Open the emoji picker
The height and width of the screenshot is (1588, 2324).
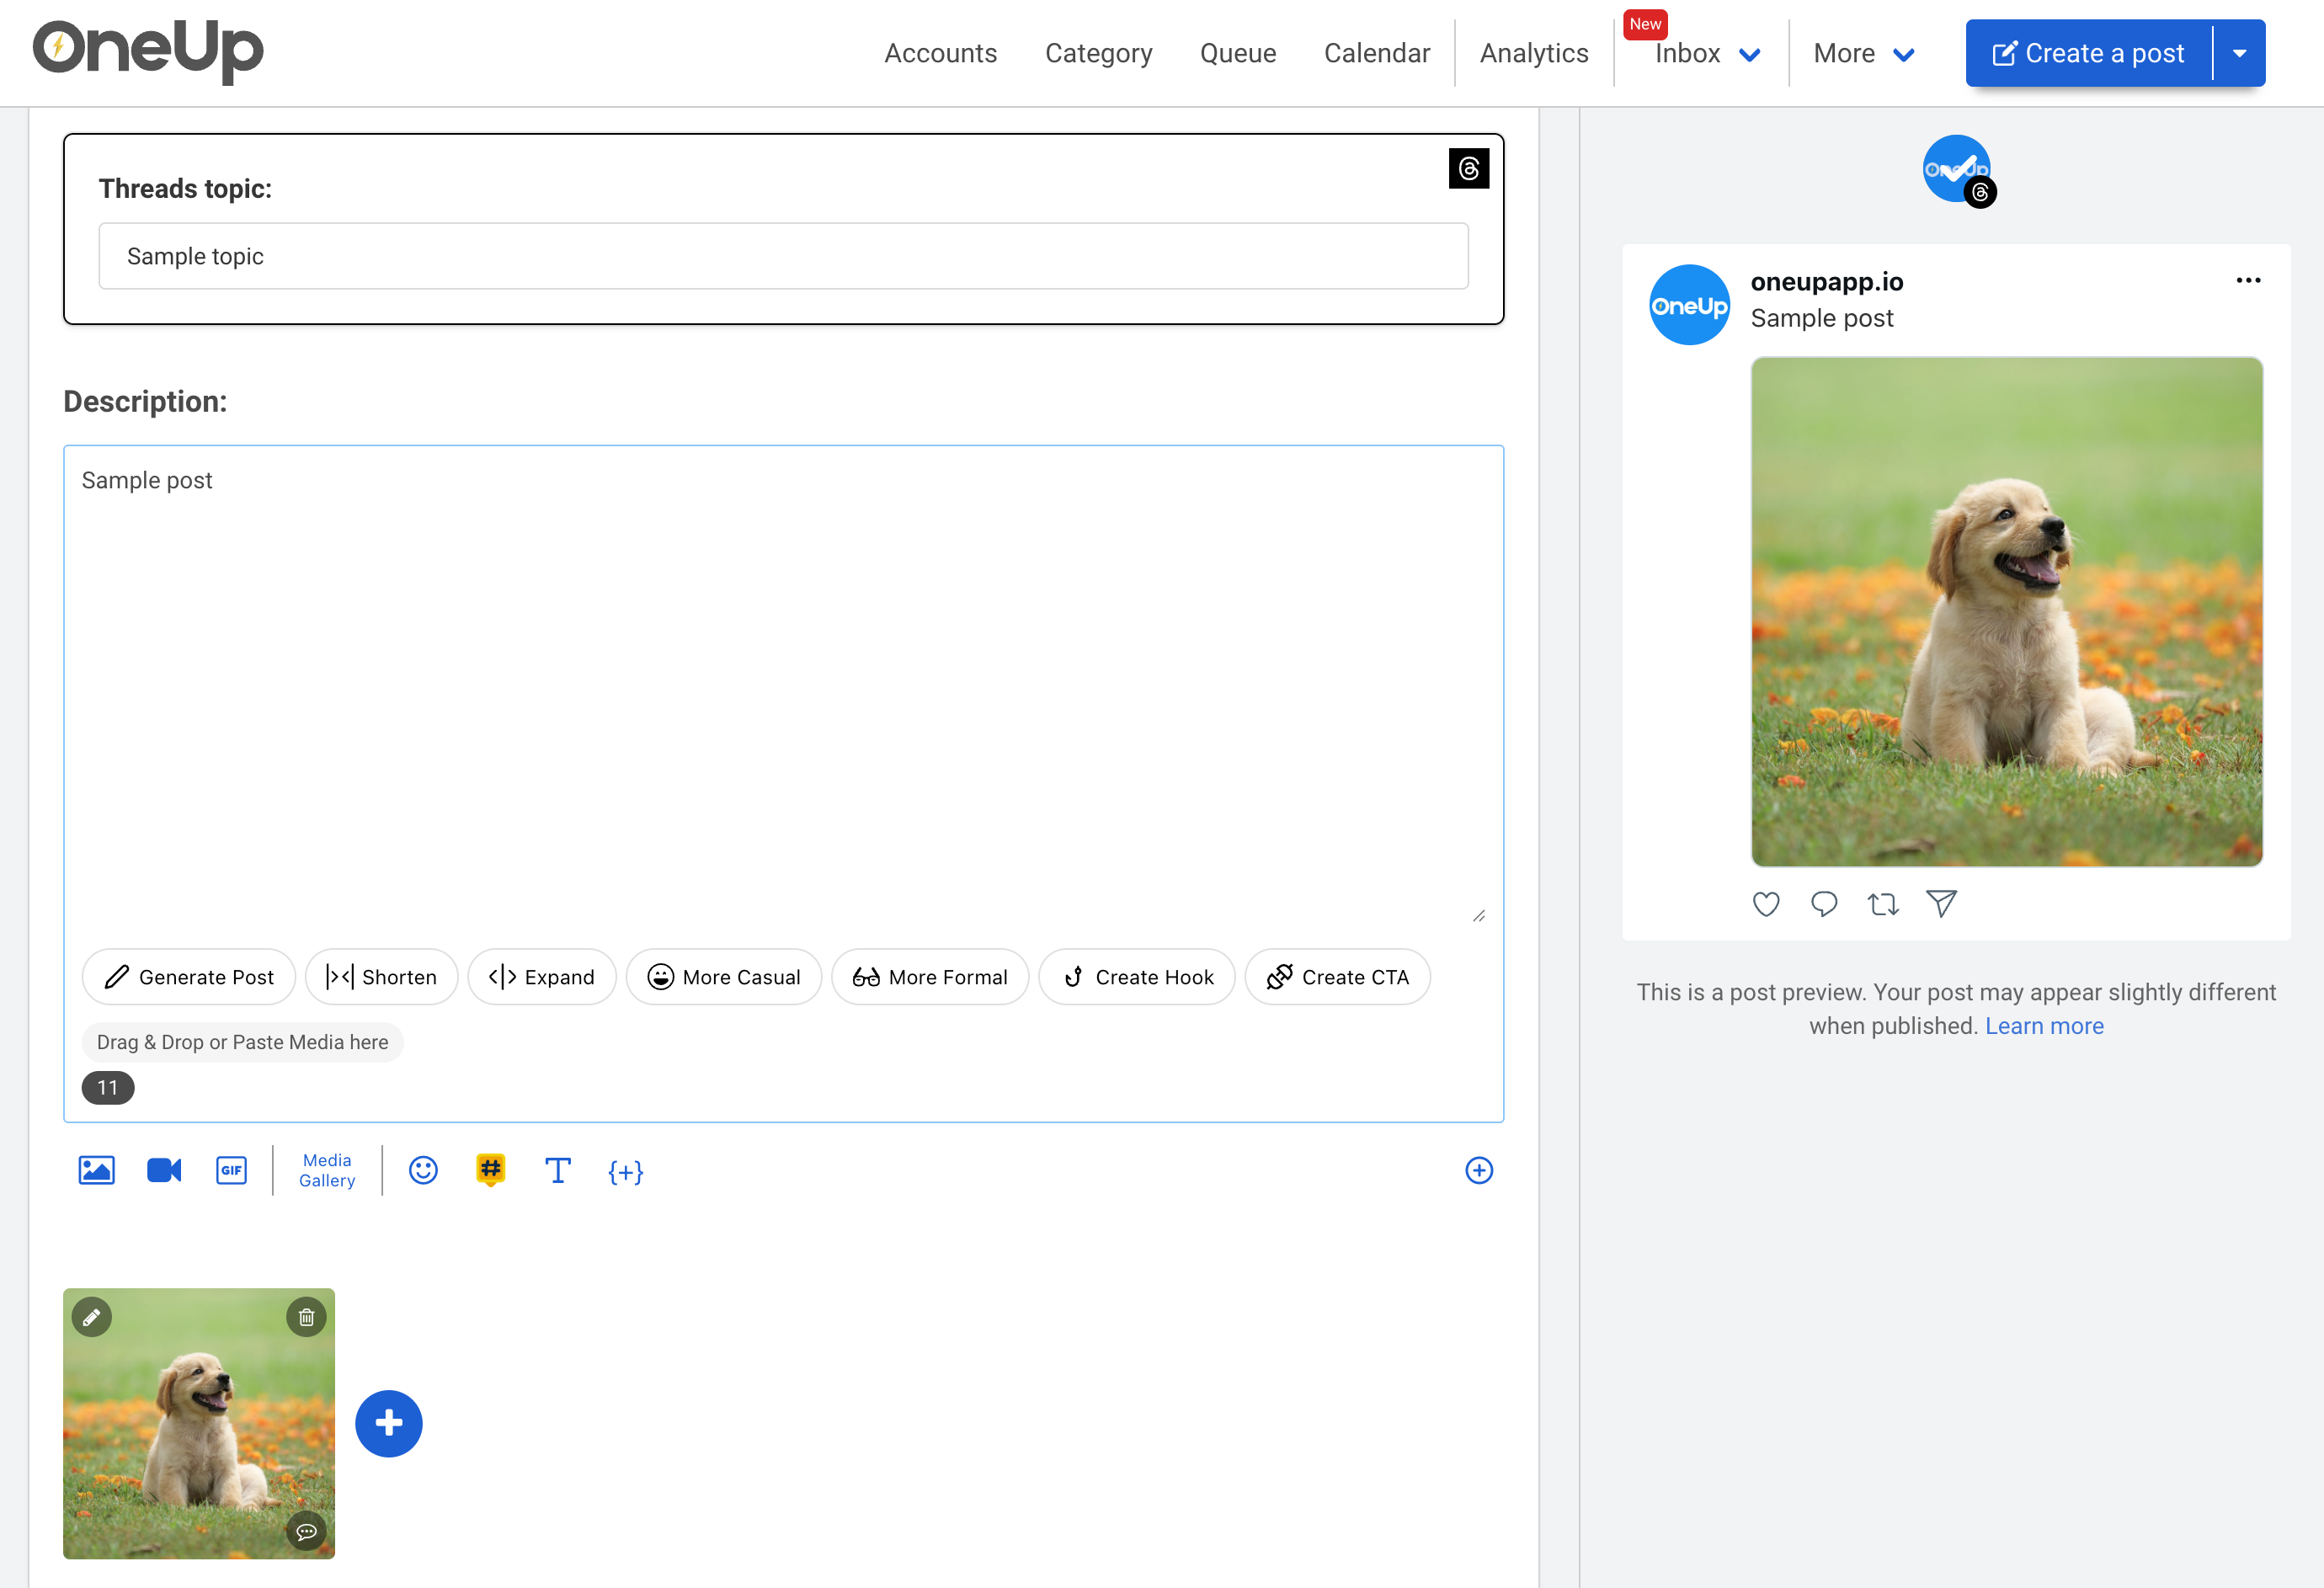(423, 1170)
